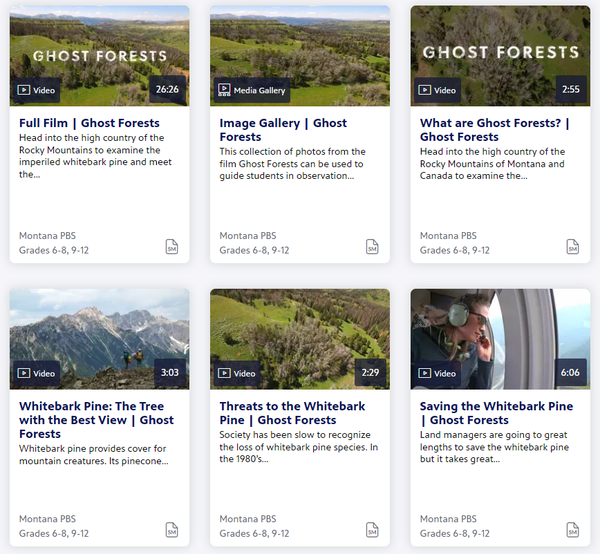This screenshot has height=554, width=600.
Task: Open the Full Film | Ghost Forests title link
Action: [x=89, y=124]
